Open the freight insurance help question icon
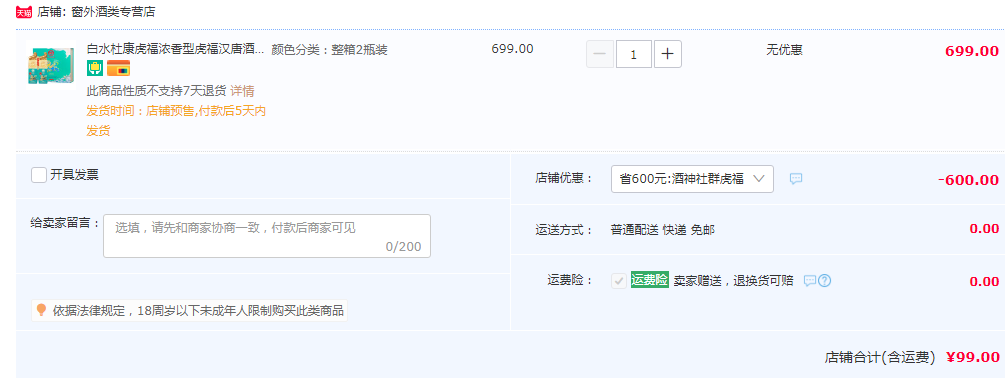This screenshot has width=1005, height=378. point(824,281)
